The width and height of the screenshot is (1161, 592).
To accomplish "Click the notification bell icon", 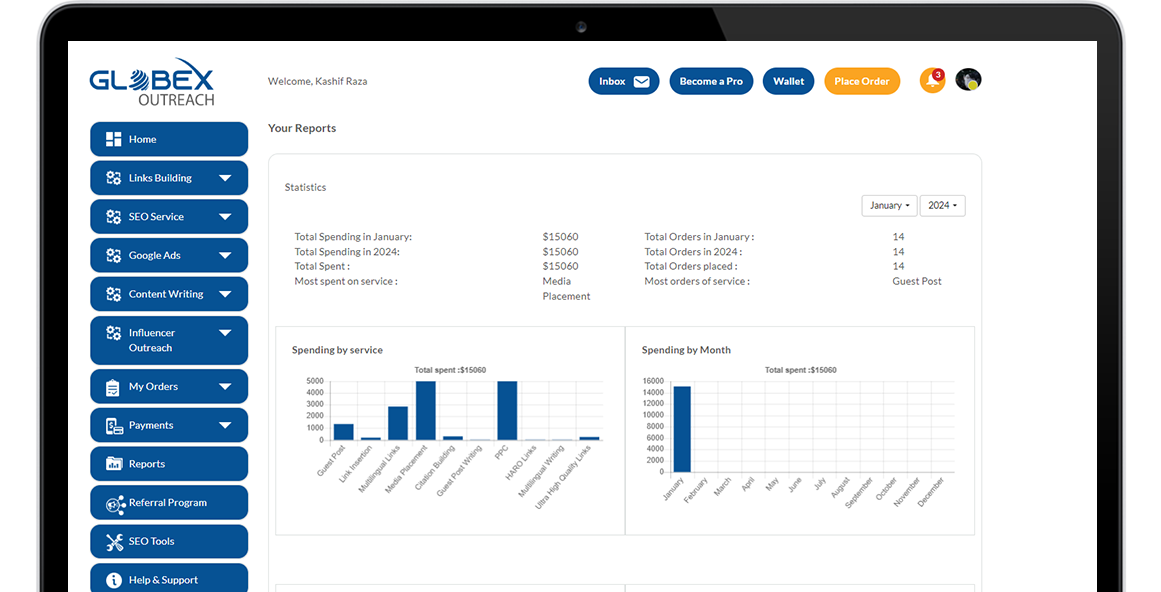I will [932, 81].
